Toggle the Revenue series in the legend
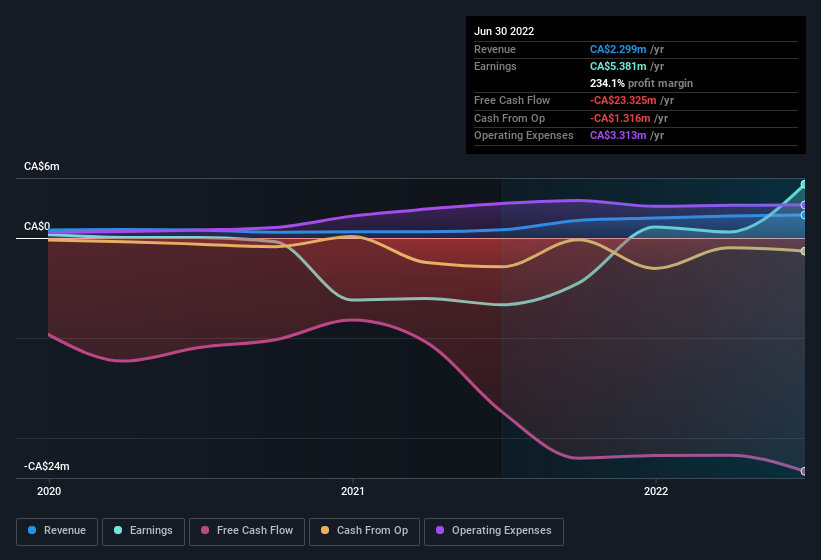 (57, 531)
